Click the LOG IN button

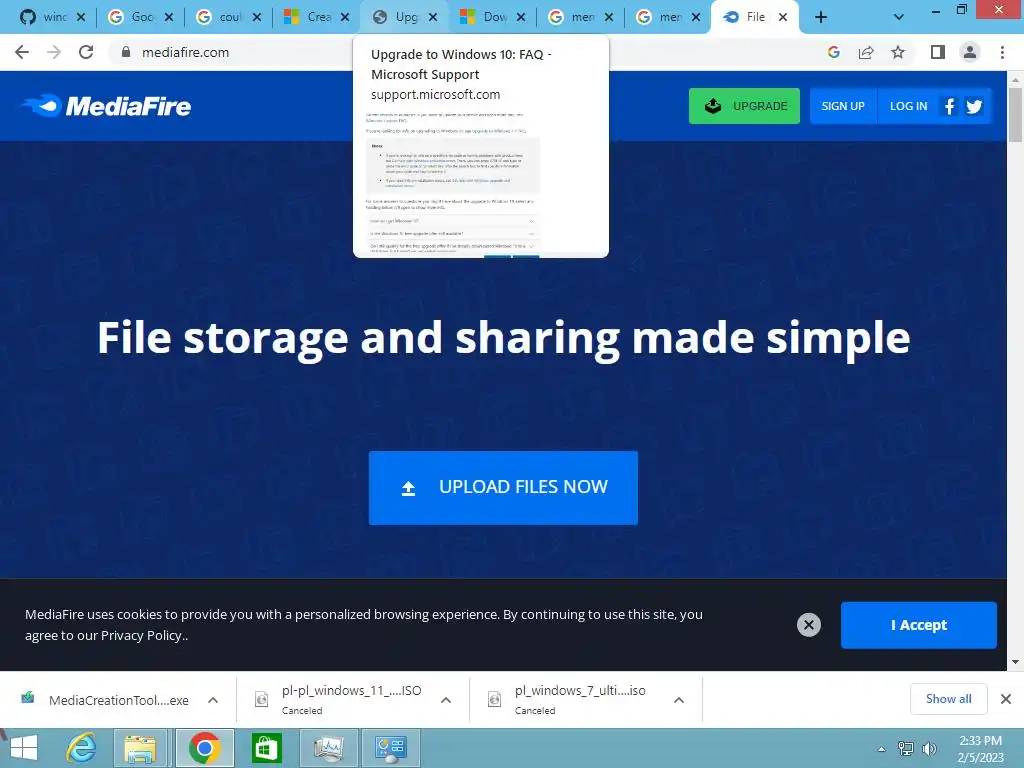tap(908, 106)
